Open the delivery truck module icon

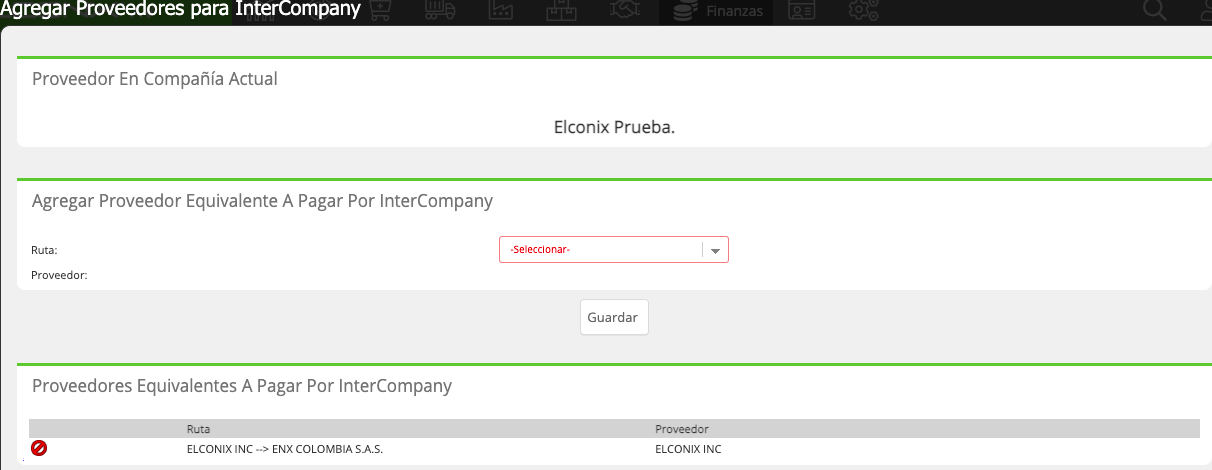pos(440,11)
